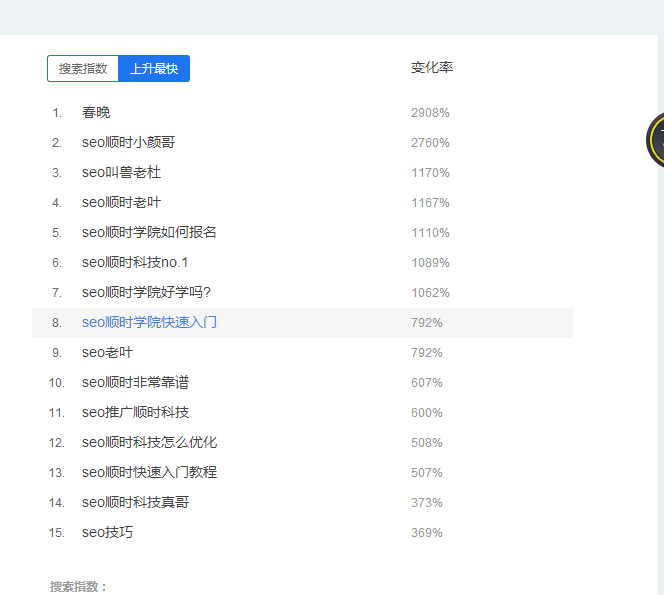Open seo顺时学院如何报名 entry
Viewport: 664px width, 595px height.
click(x=149, y=233)
